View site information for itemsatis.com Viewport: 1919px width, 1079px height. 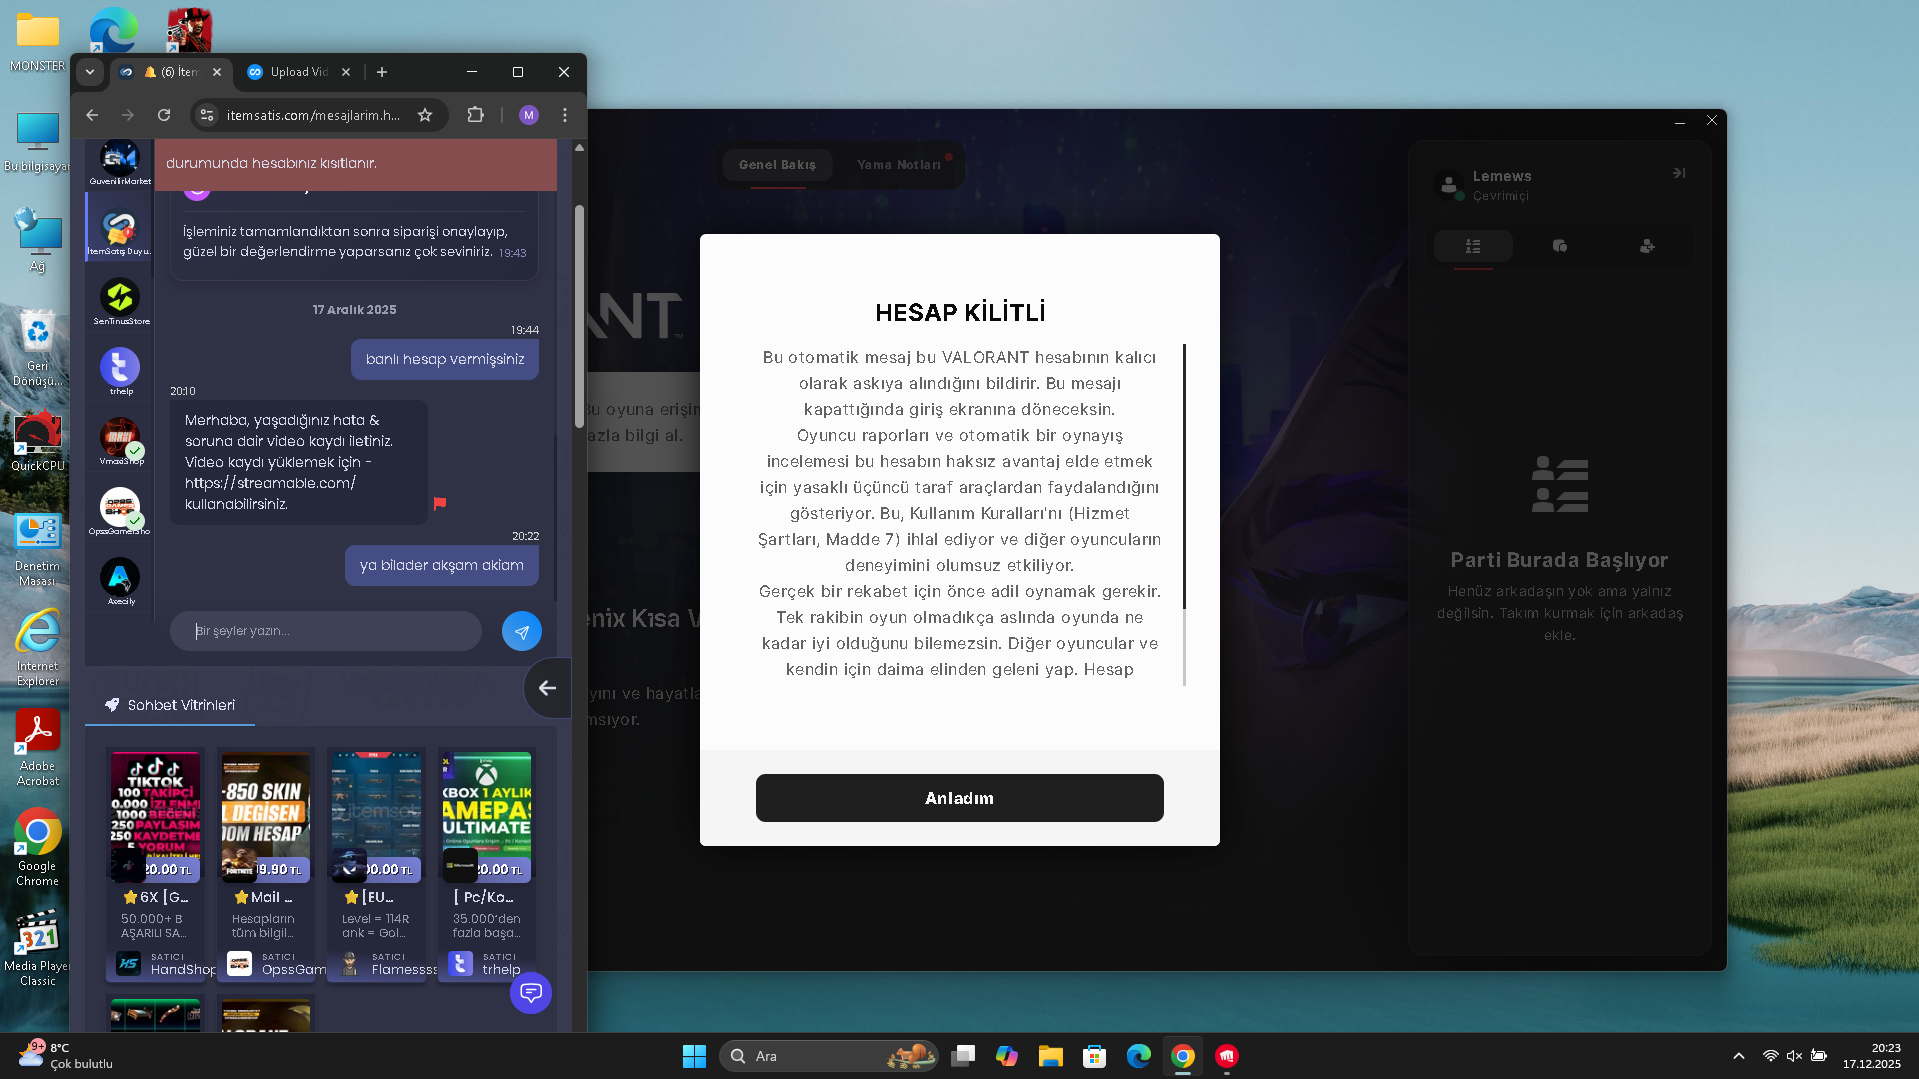pos(207,115)
